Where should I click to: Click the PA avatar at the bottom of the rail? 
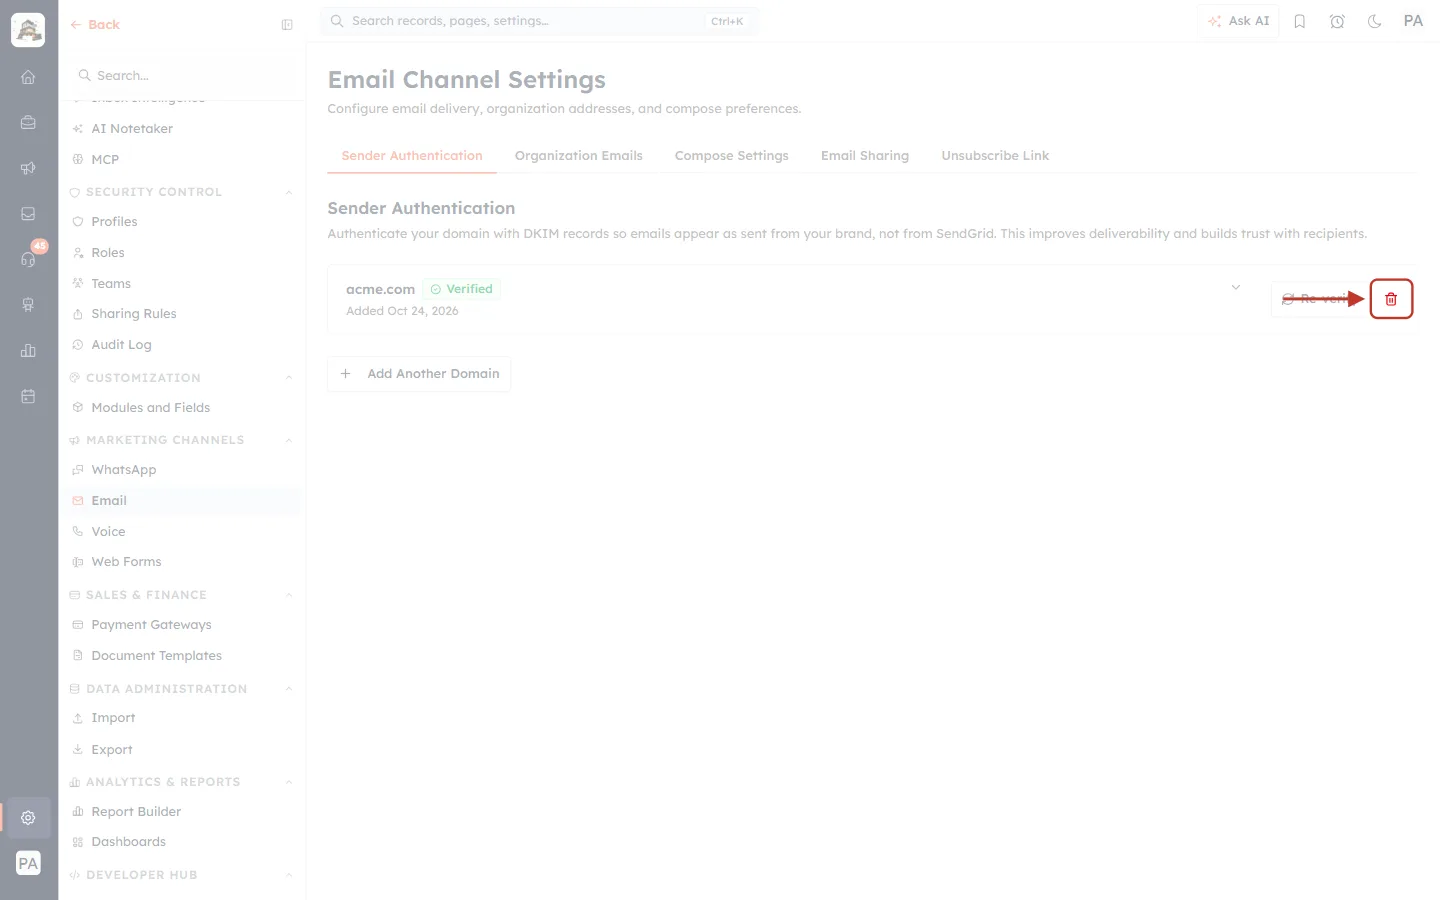28,864
